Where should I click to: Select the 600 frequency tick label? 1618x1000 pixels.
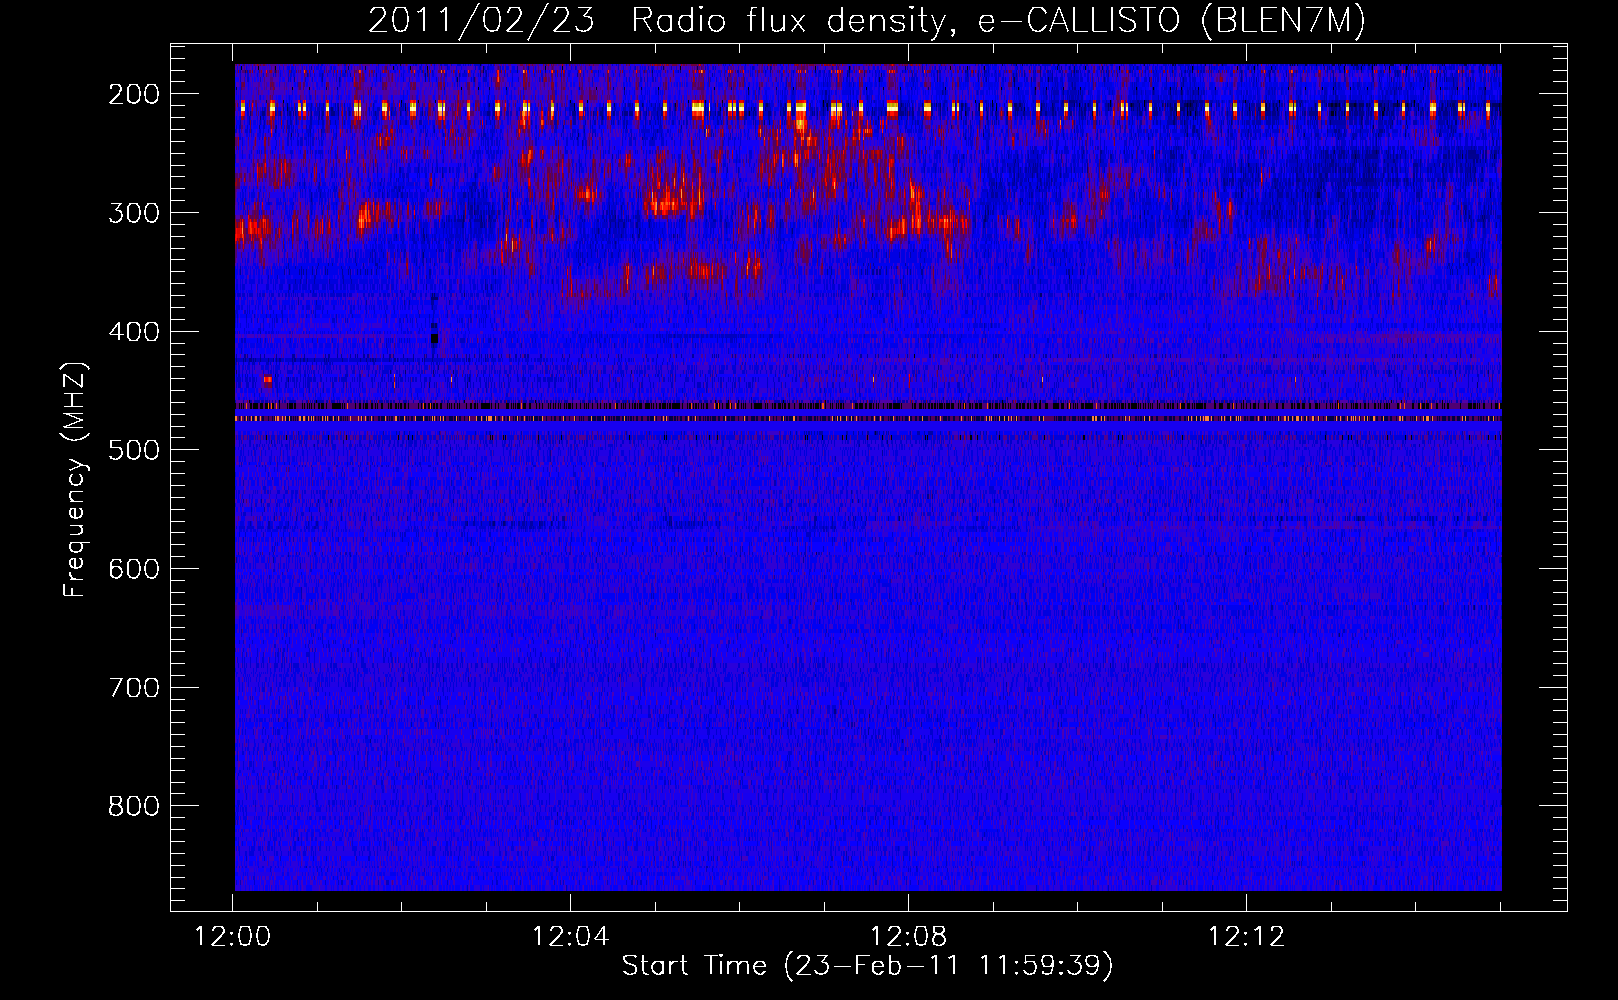point(134,569)
